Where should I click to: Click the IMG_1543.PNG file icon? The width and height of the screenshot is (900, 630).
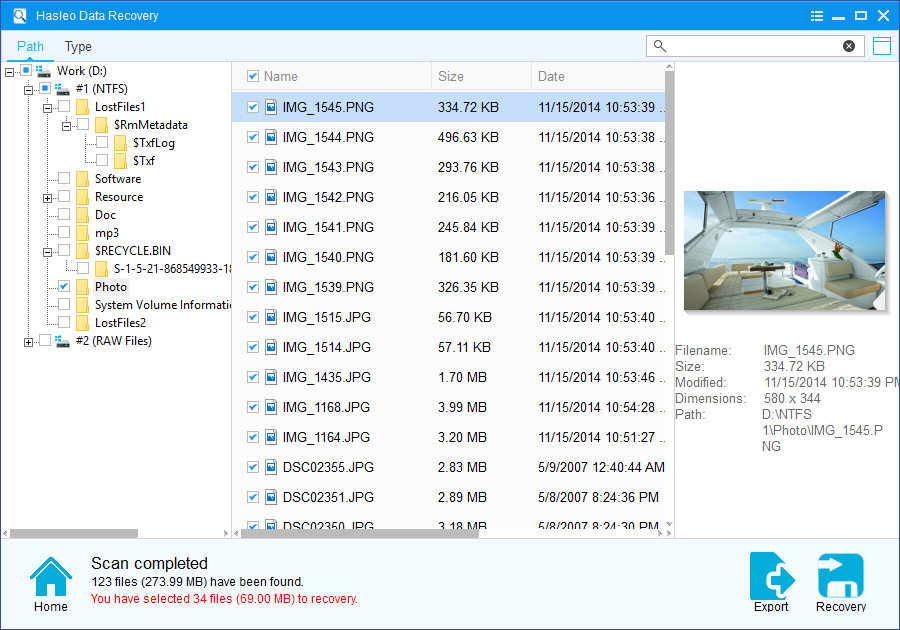271,167
